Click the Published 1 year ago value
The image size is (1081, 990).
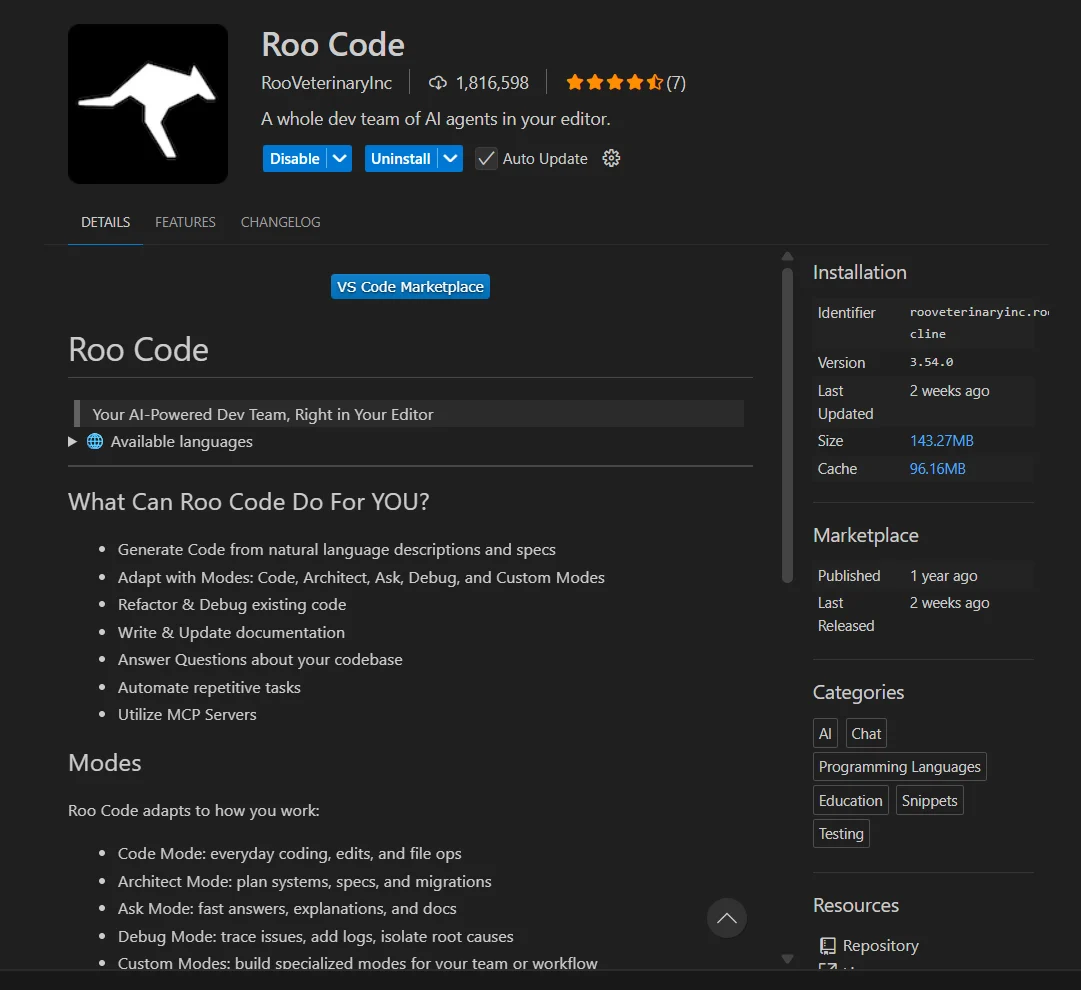pyautogui.click(x=943, y=576)
